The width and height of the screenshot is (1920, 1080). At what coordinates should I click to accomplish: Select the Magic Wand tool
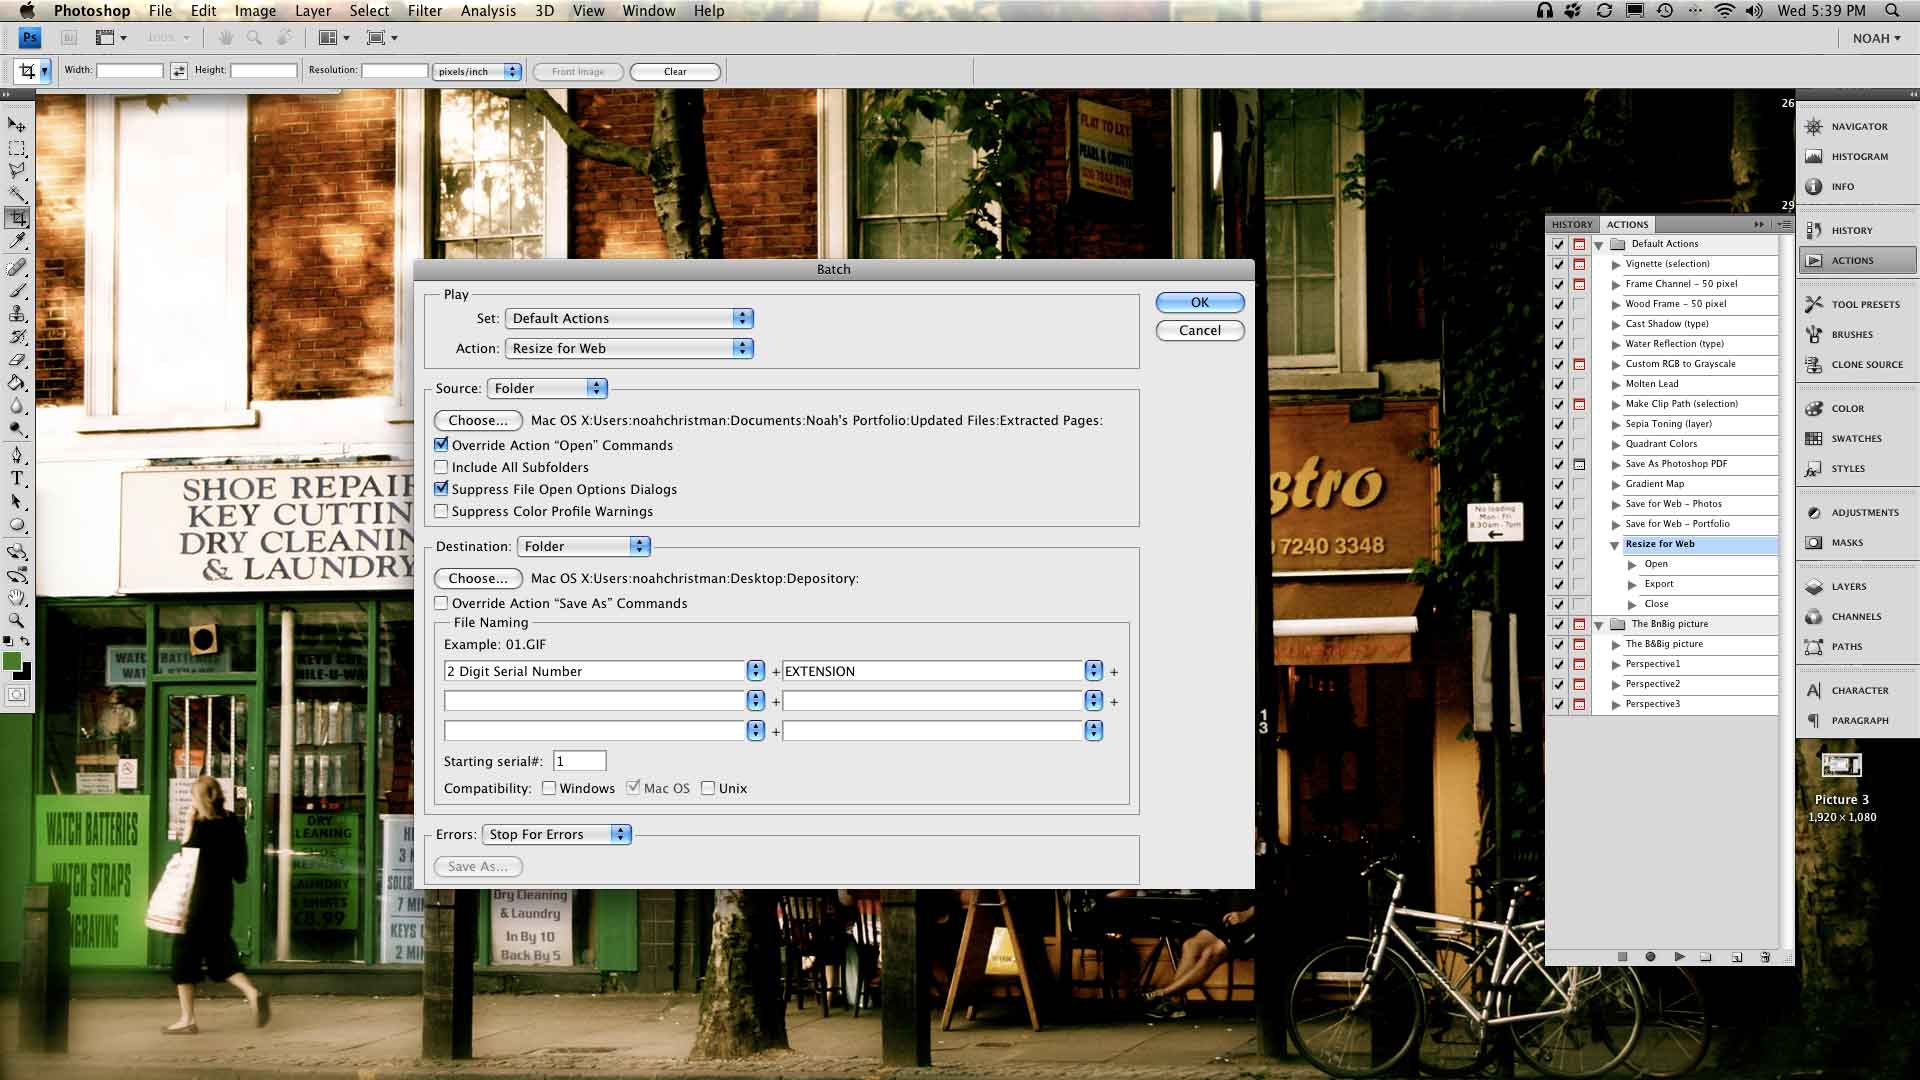pos(17,194)
